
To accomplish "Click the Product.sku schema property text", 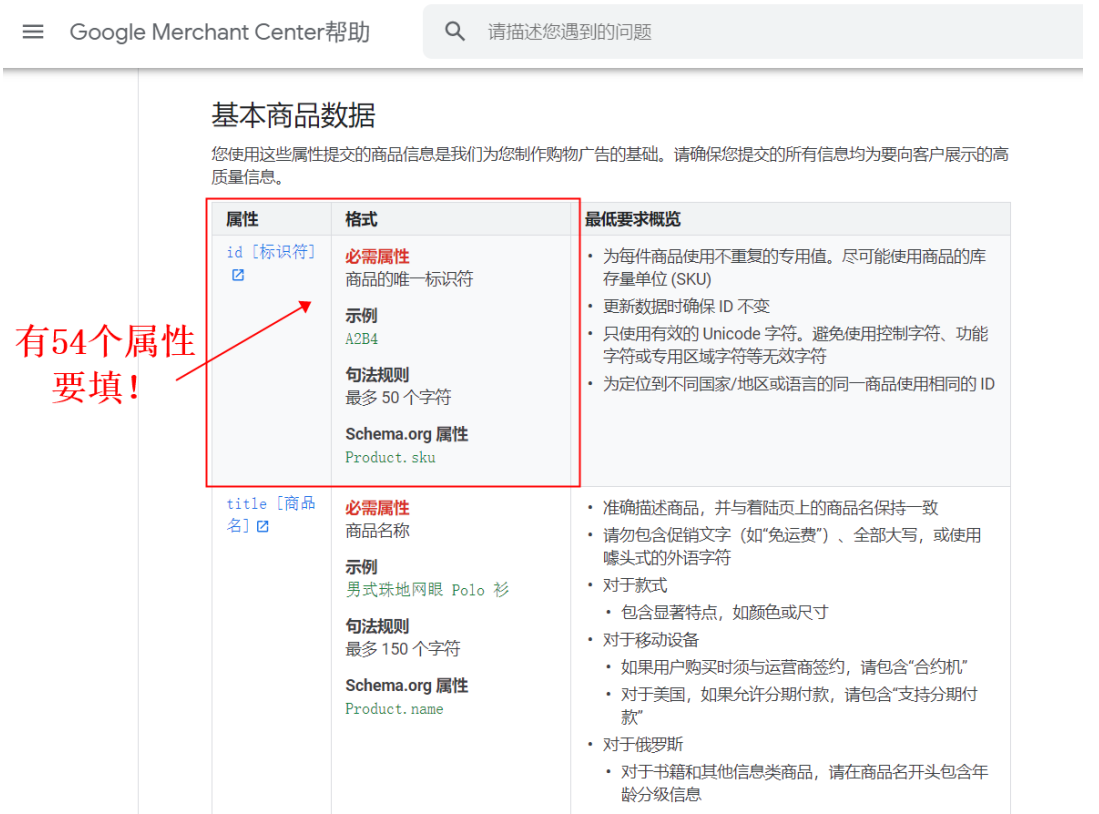I will tap(390, 457).
